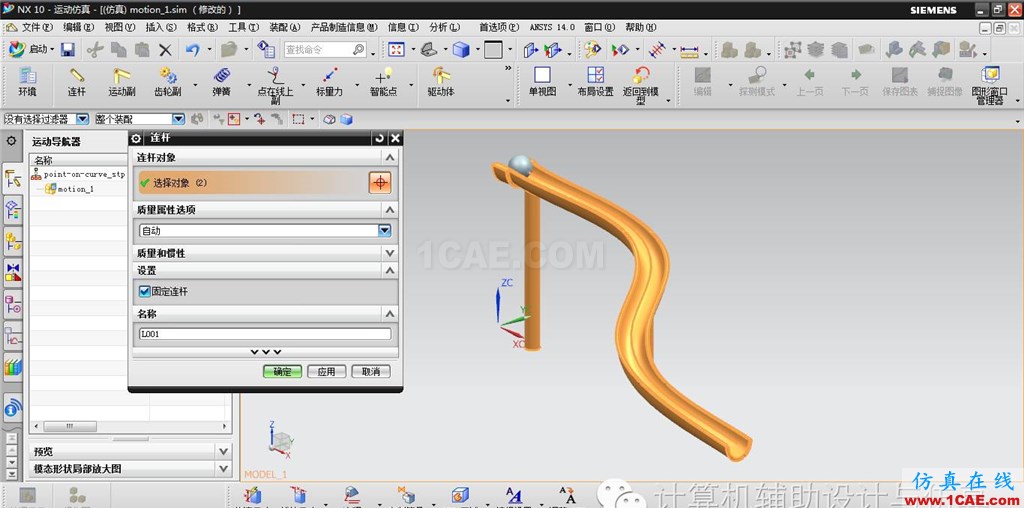Screen dimensions: 1024x508
Task: Open the 驱动体 (Driver) tool
Action: click(x=441, y=82)
